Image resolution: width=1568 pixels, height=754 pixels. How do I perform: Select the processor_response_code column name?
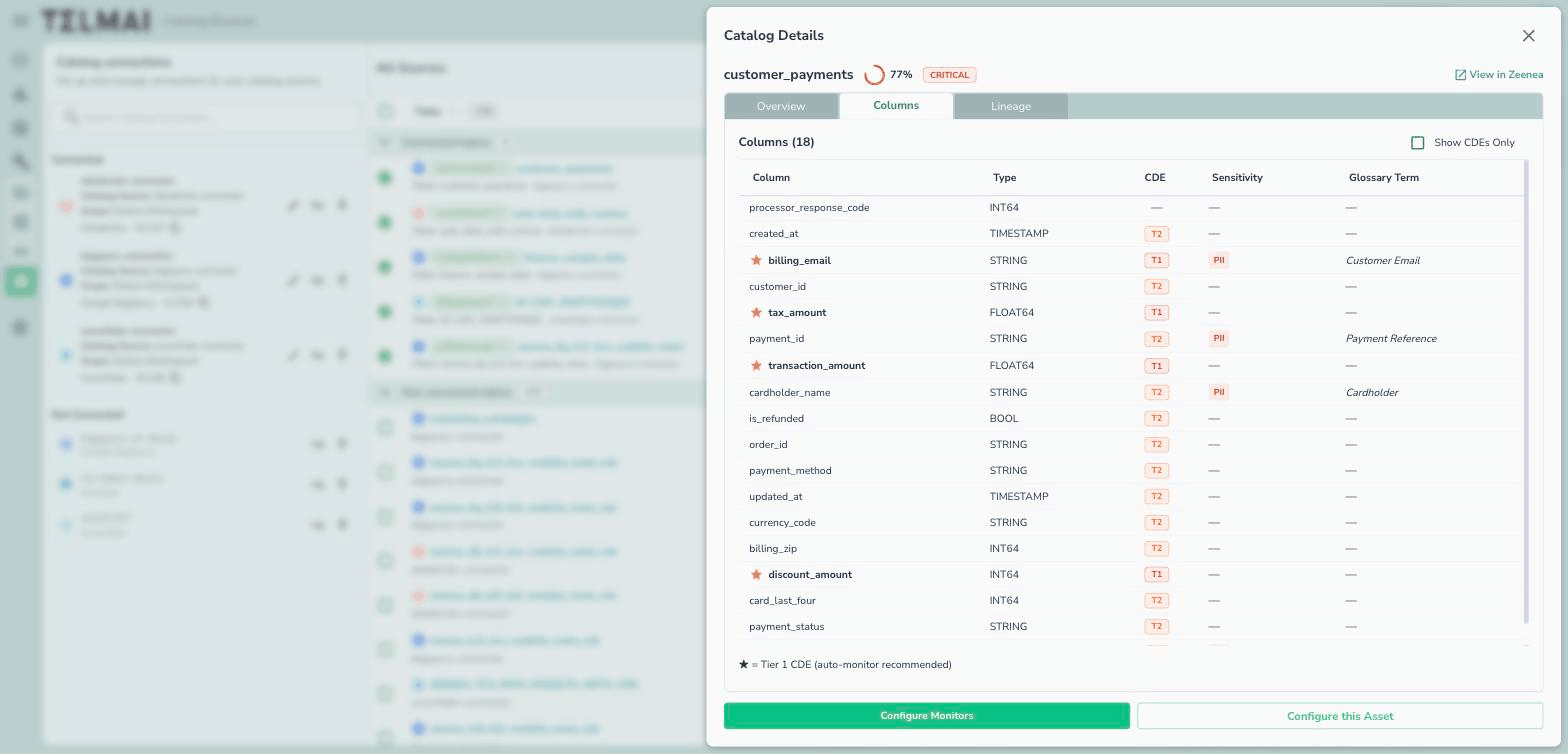tap(809, 208)
